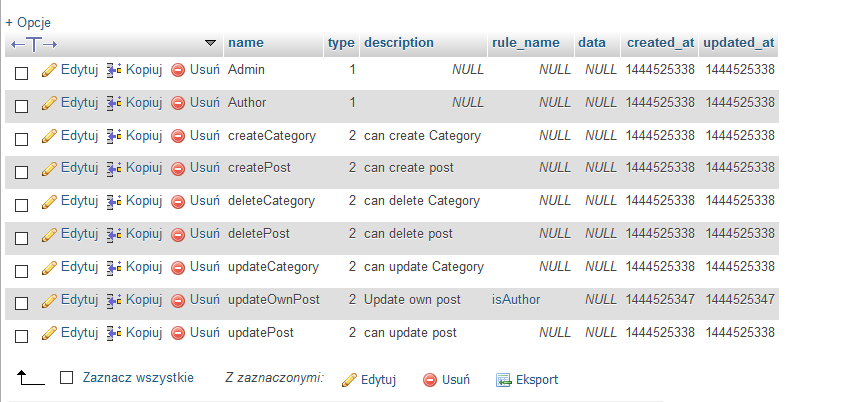Click the bulk 'Edytuj' button below the table
Screen dimensions: 860x402
tap(369, 380)
